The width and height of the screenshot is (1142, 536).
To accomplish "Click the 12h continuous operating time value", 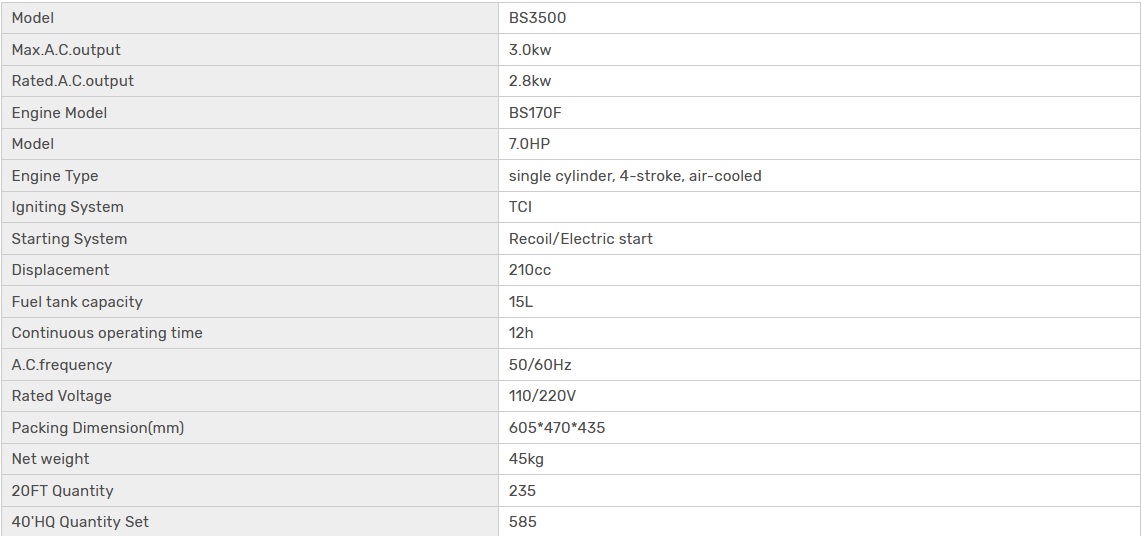I will tap(521, 333).
